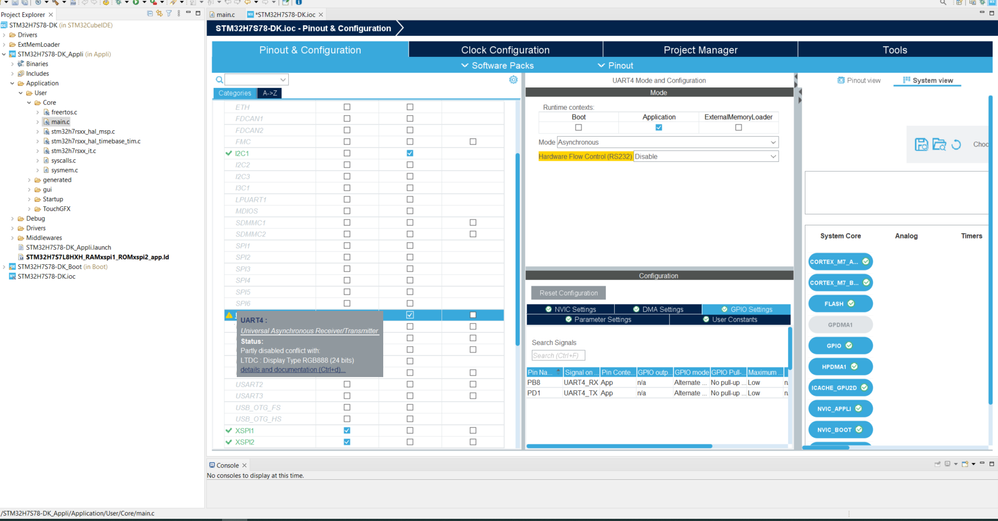Screen dimensions: 998x521
Task: Open the CORTEX_M7_A... system core pill
Action: [x=840, y=261]
